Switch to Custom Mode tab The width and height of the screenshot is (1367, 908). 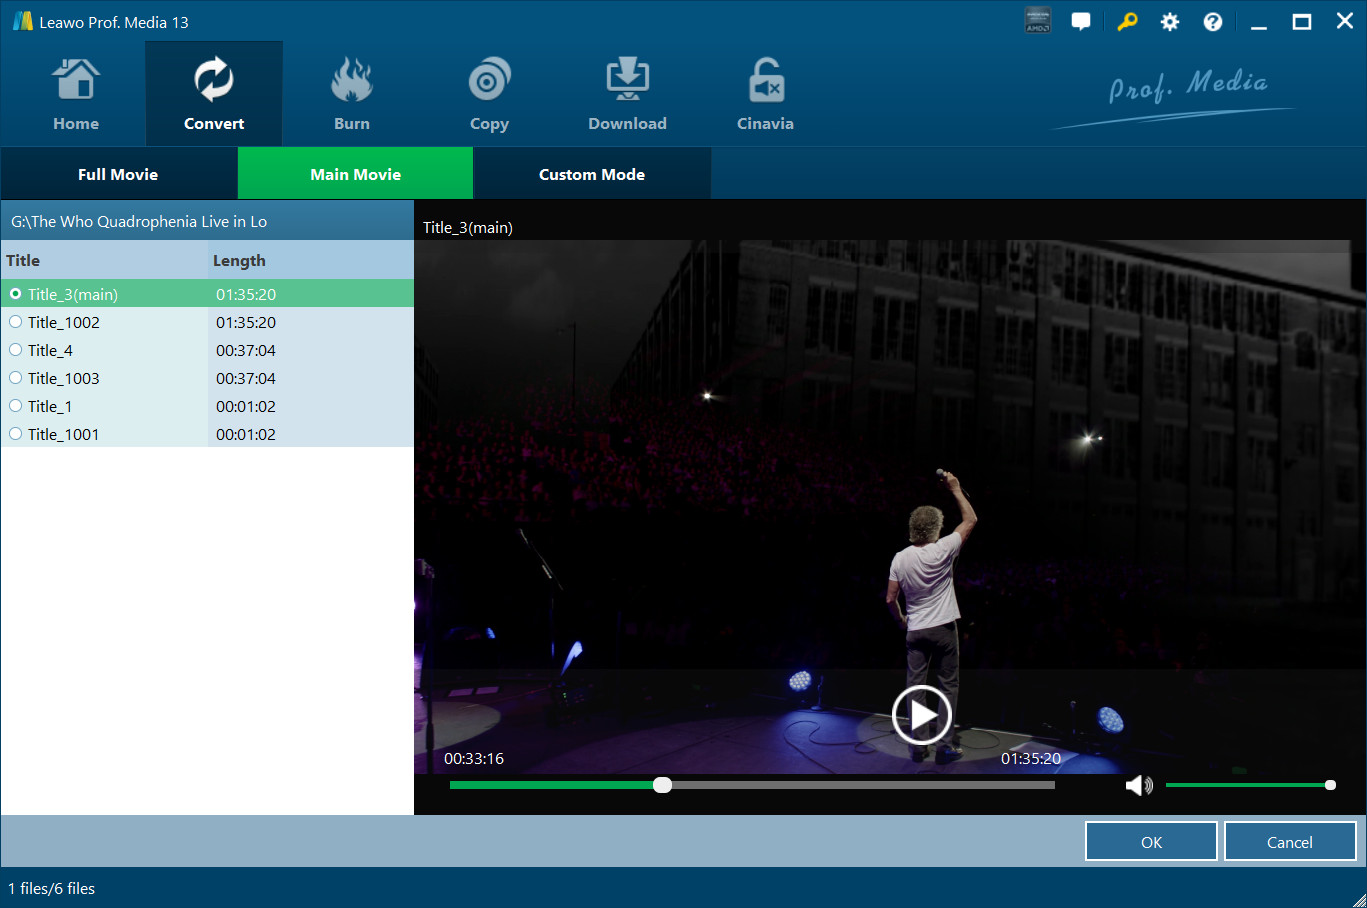592,174
